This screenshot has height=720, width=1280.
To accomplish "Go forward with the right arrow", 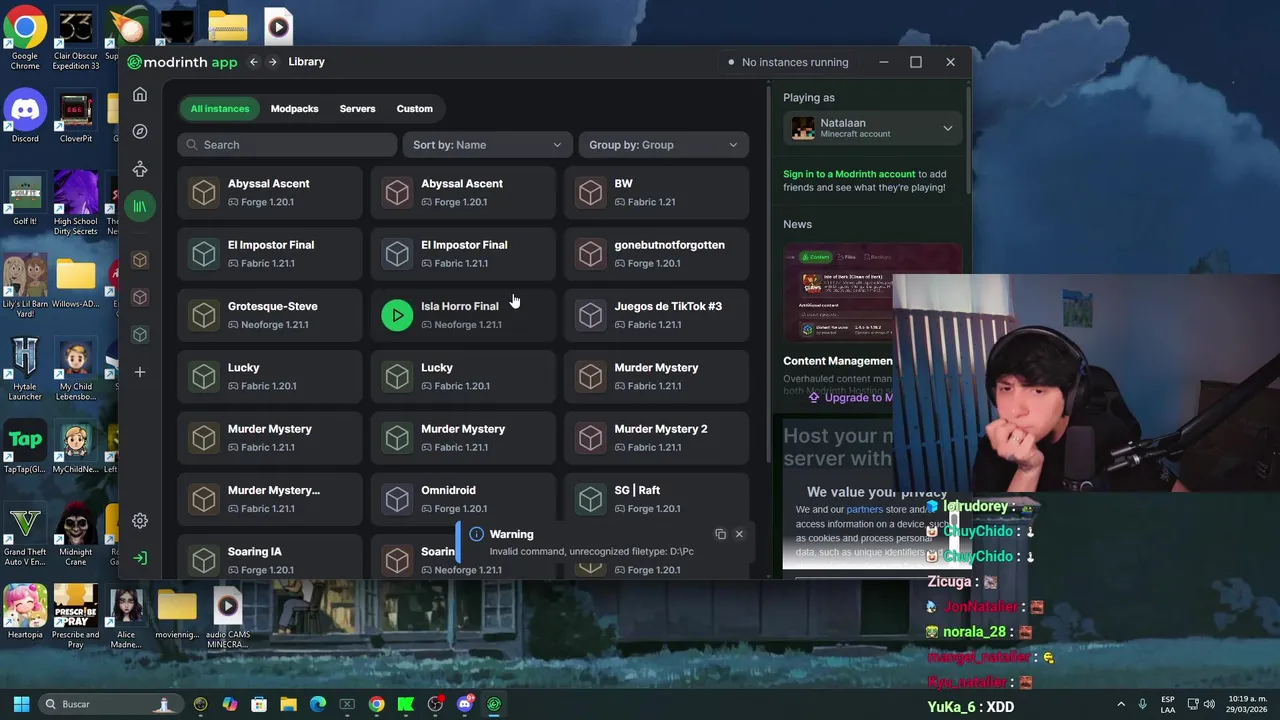I will click(272, 62).
